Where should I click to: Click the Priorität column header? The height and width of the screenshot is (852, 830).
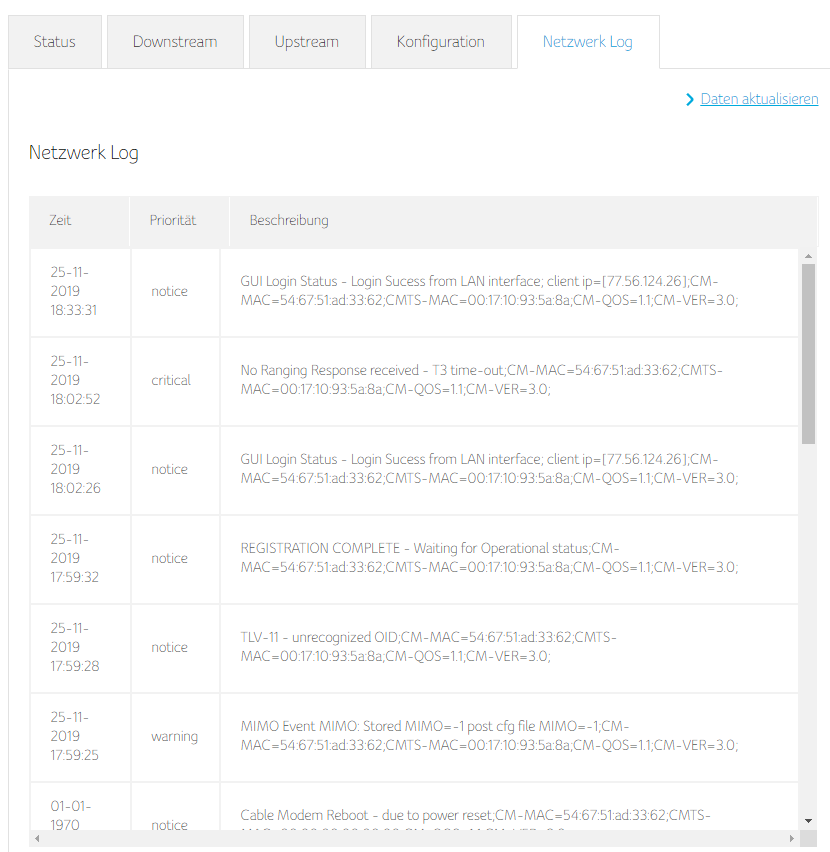[x=173, y=220]
